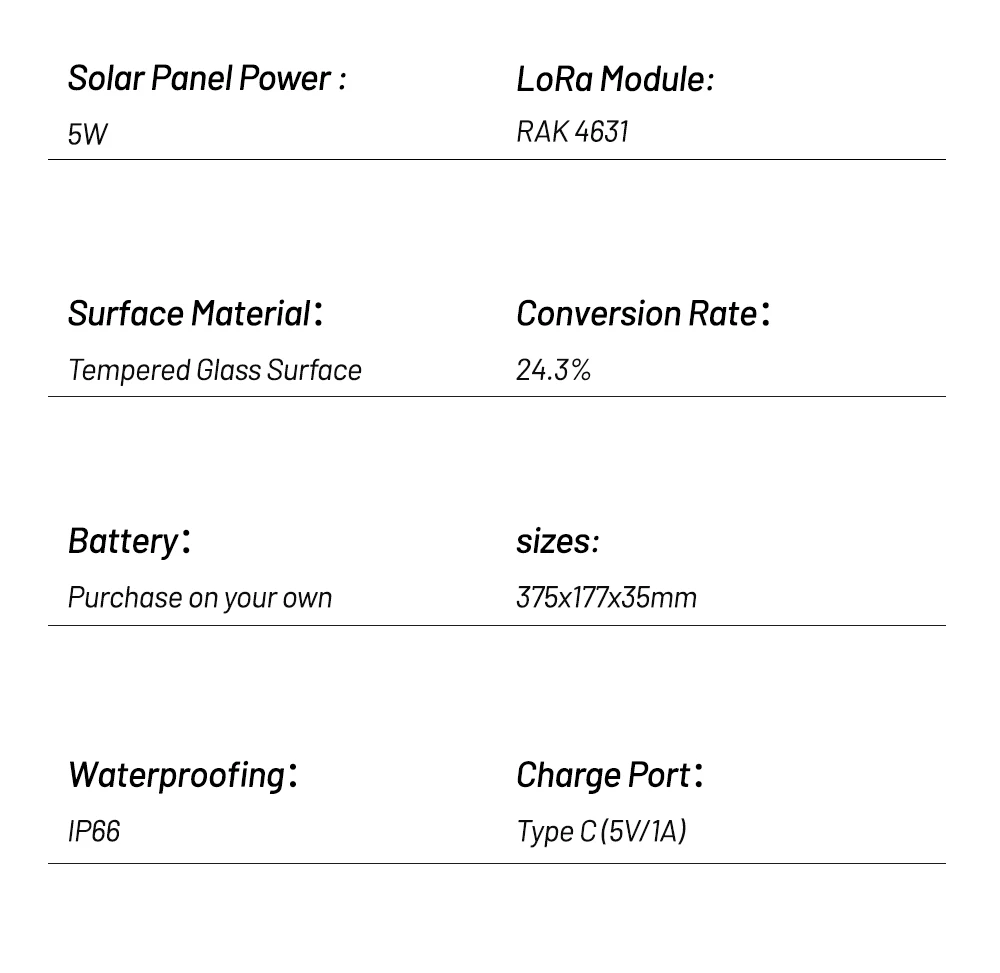Click the LoRa Module heading

[615, 80]
